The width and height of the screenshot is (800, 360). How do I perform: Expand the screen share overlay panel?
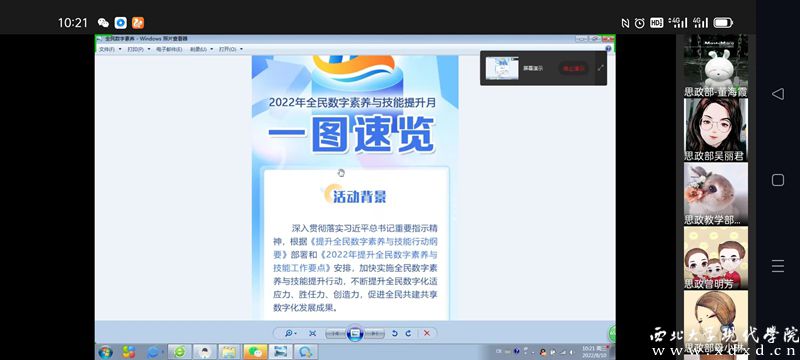click(601, 68)
